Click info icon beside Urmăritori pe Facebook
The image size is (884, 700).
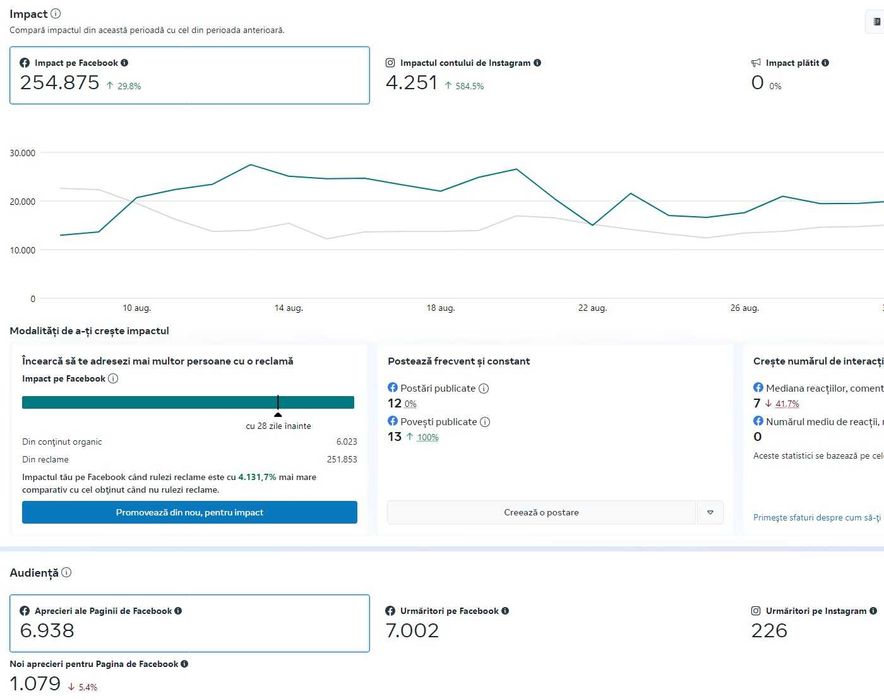click(x=505, y=611)
